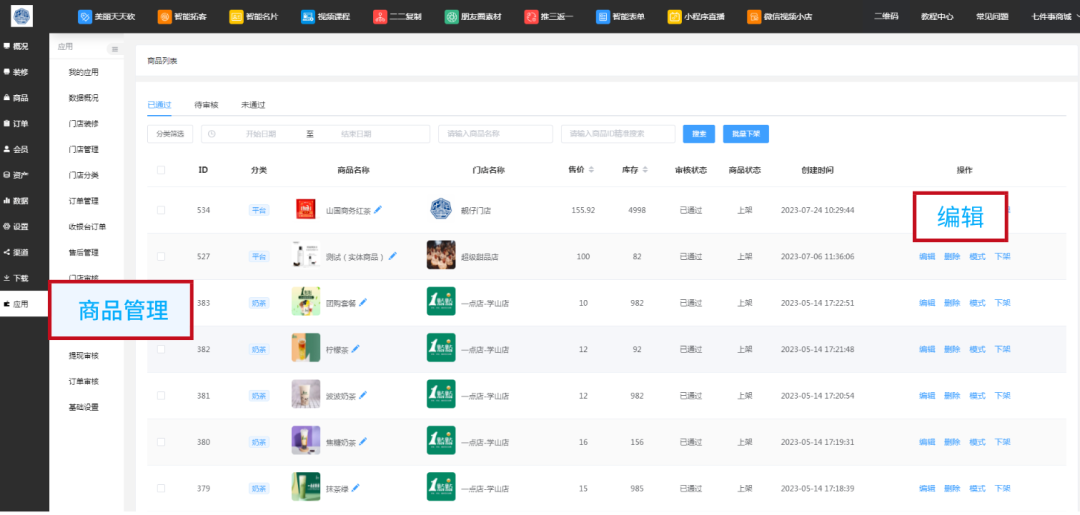Open the 靓仔门店 store logo
The height and width of the screenshot is (515, 1080).
point(441,209)
